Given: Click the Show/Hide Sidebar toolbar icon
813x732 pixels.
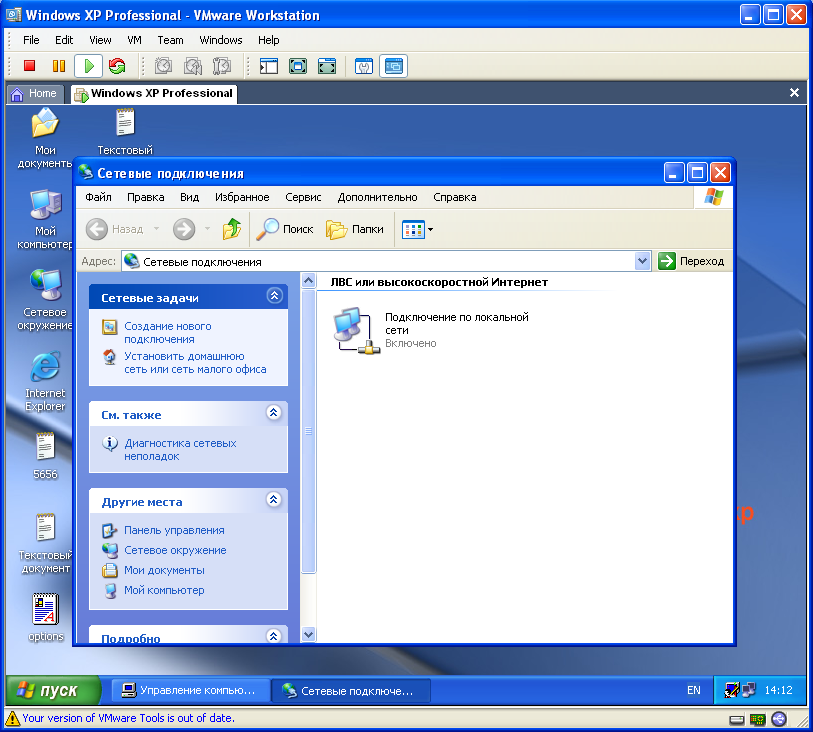Looking at the screenshot, I should click(269, 66).
